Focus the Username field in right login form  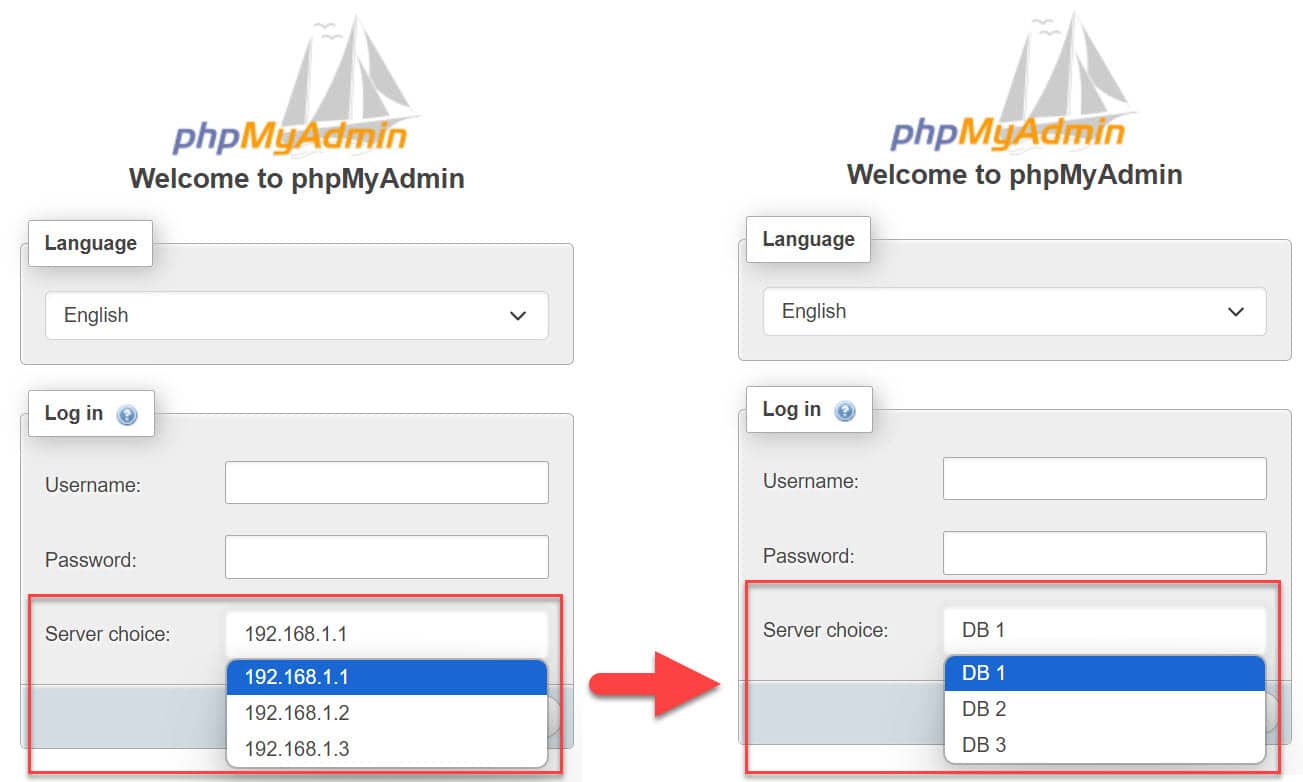tap(1105, 478)
